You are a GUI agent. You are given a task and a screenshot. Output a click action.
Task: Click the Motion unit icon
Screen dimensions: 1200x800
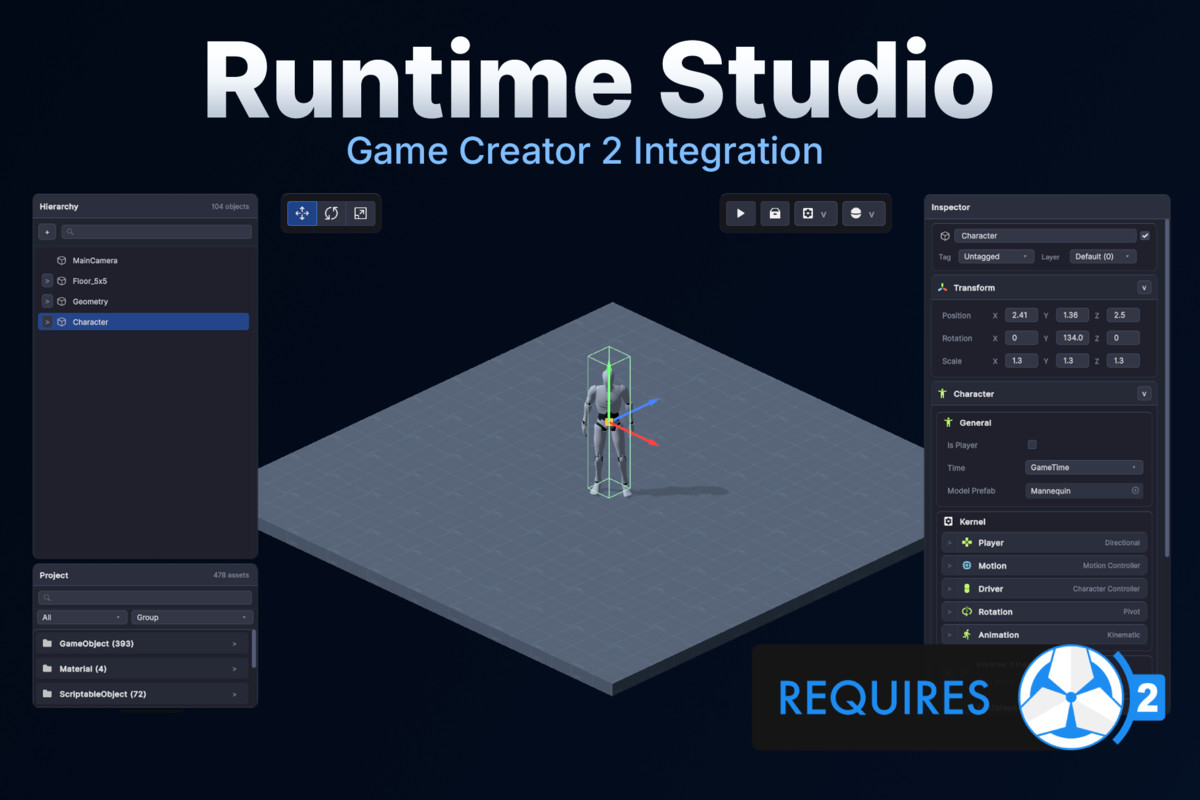(x=967, y=566)
